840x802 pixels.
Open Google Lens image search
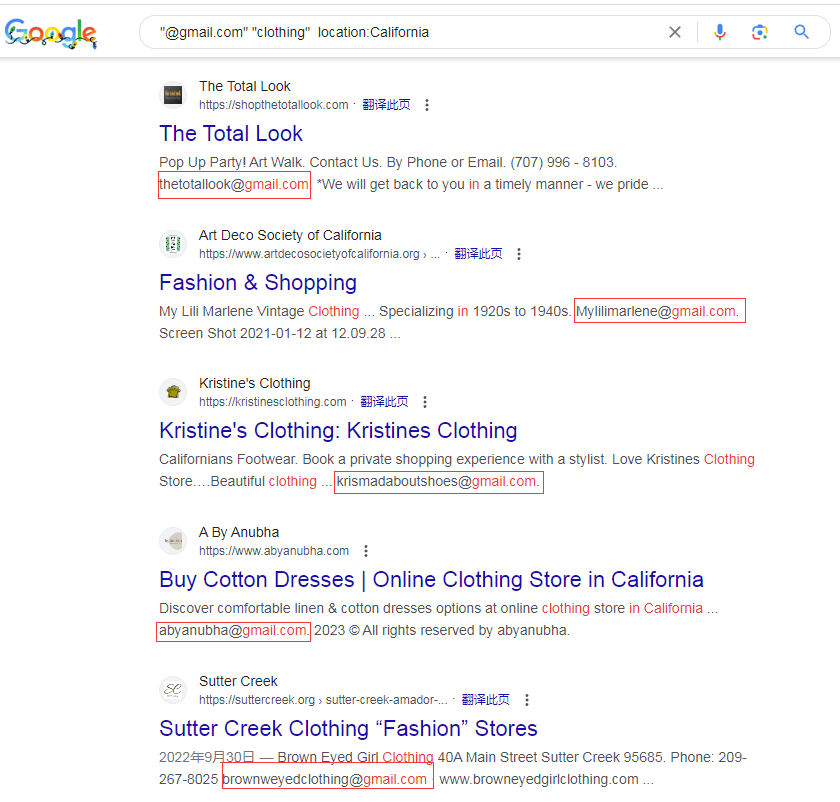pyautogui.click(x=760, y=32)
